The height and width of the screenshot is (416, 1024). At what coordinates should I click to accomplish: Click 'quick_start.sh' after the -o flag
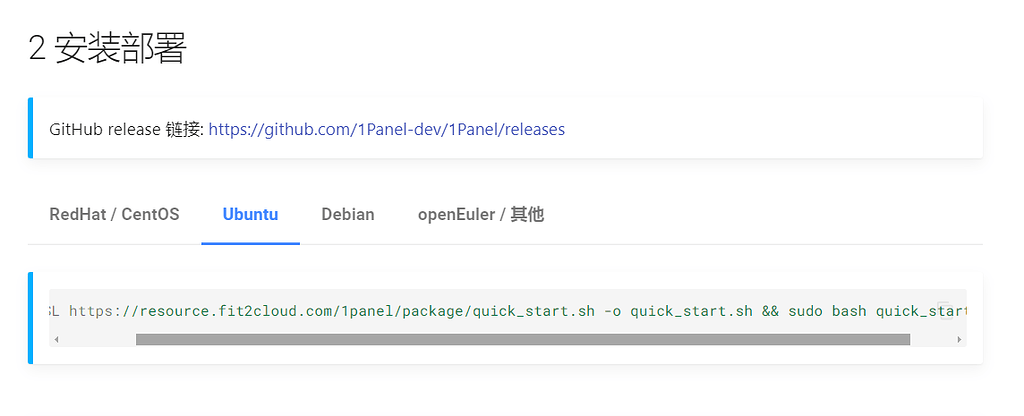(x=692, y=311)
